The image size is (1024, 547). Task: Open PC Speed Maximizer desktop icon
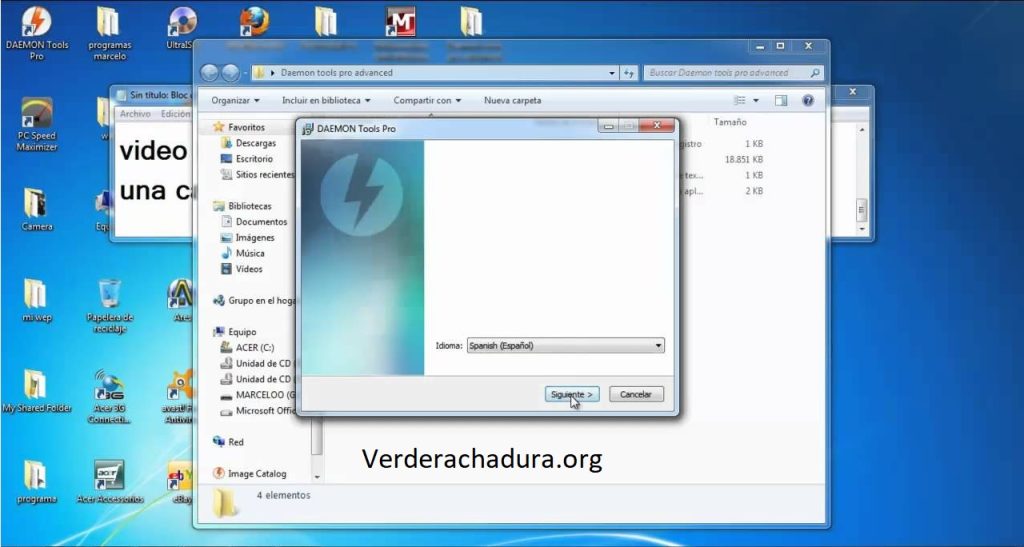[x=37, y=124]
